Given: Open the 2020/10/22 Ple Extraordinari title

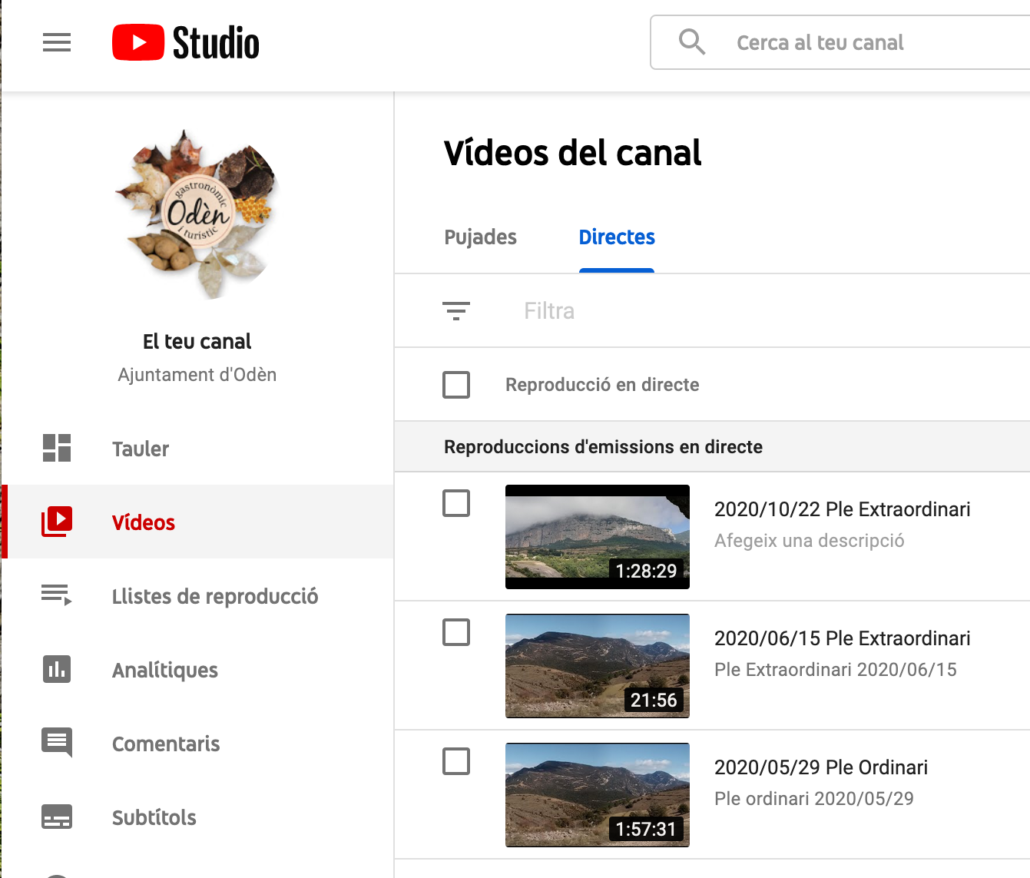Looking at the screenshot, I should point(842,509).
